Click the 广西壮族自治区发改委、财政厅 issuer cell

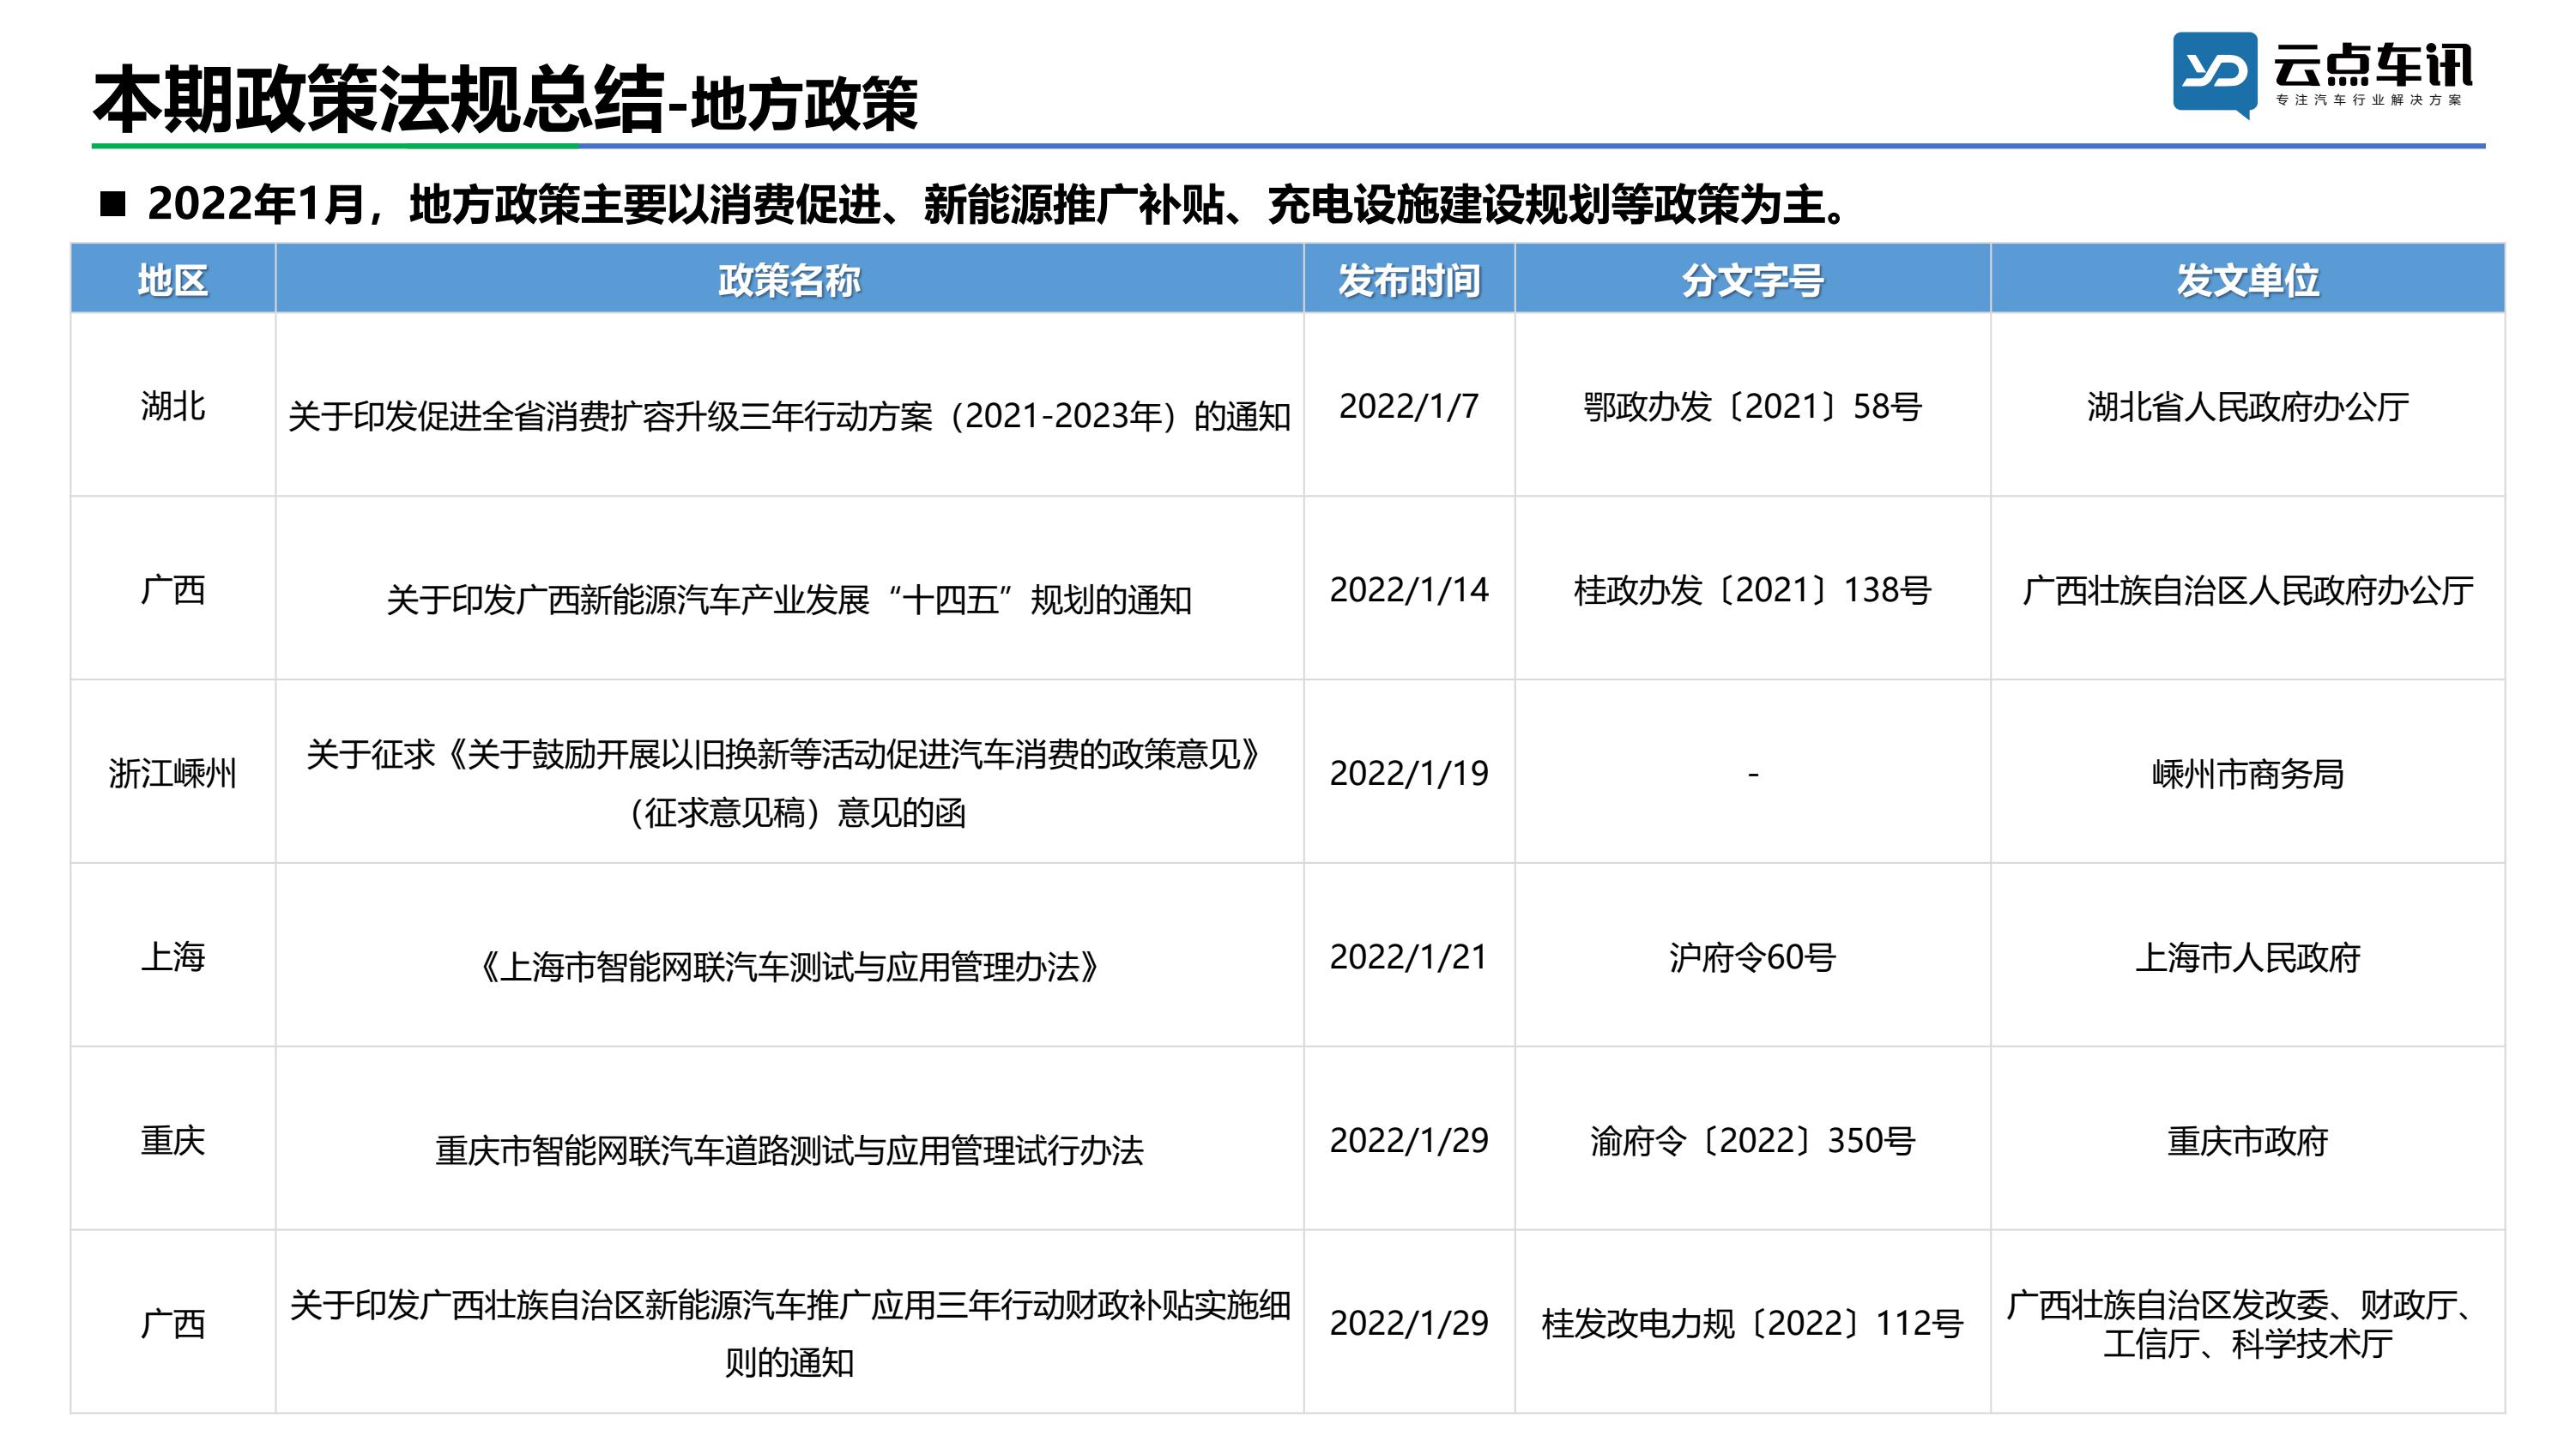tap(2247, 1323)
